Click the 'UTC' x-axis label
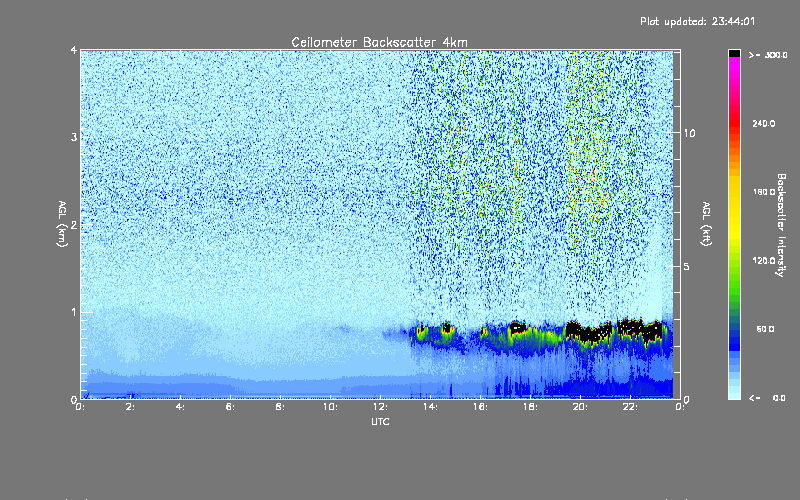Screen dimensions: 800x500 (x=380, y=422)
